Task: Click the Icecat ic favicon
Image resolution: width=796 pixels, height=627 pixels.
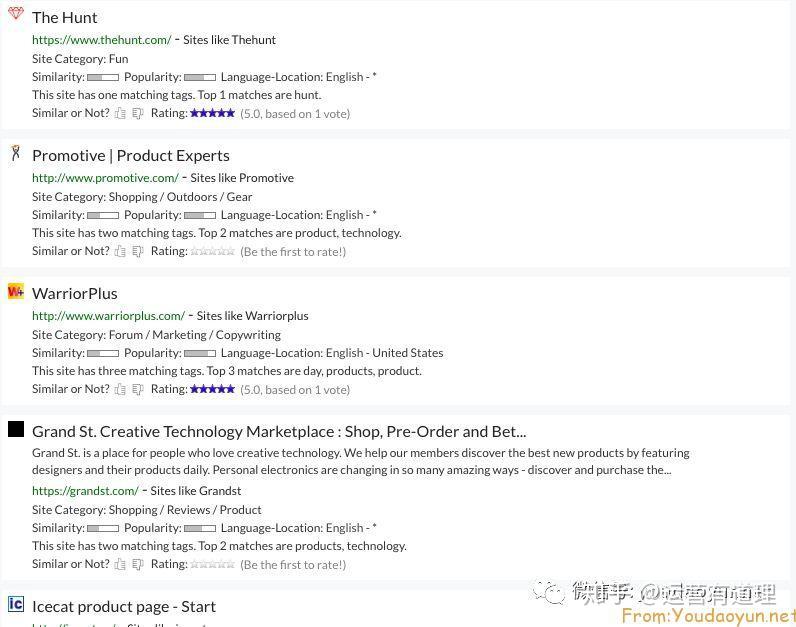Action: point(16,604)
